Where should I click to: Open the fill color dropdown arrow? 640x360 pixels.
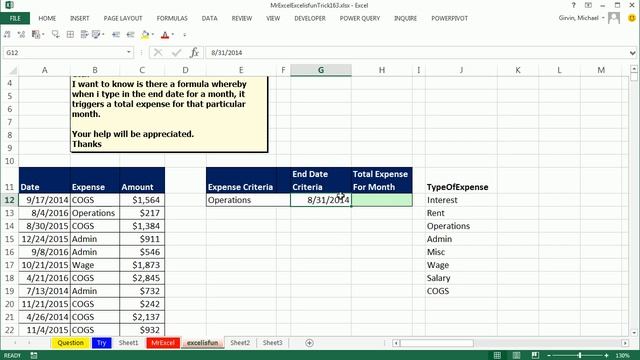tap(153, 35)
